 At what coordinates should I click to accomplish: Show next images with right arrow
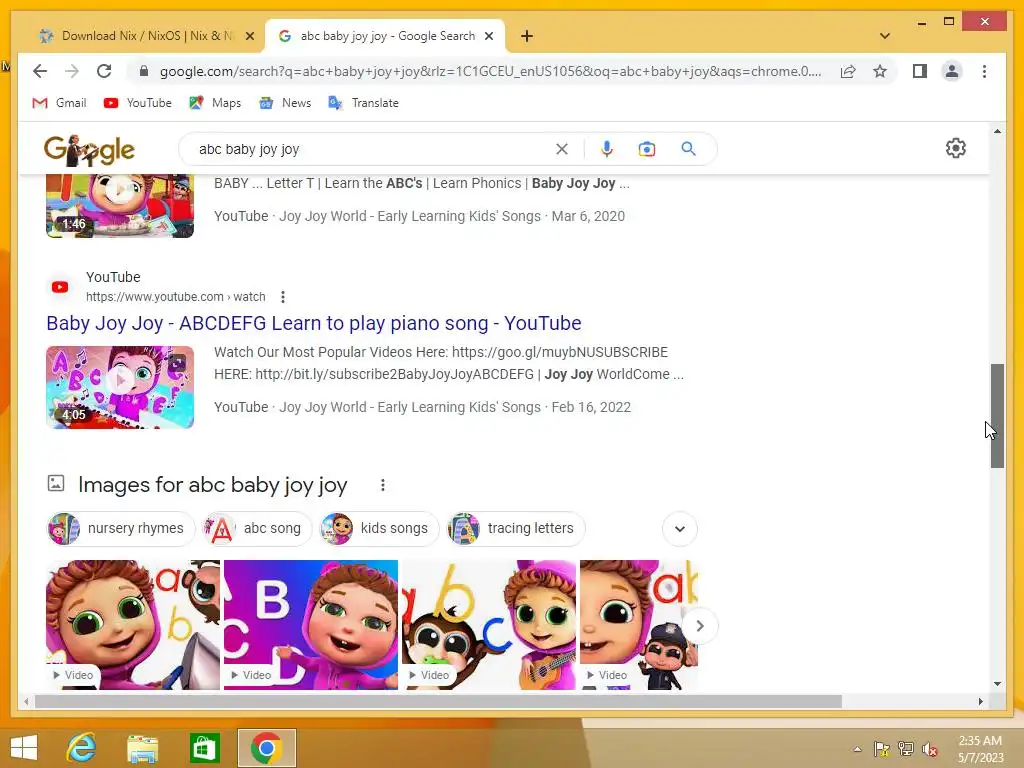[699, 626]
